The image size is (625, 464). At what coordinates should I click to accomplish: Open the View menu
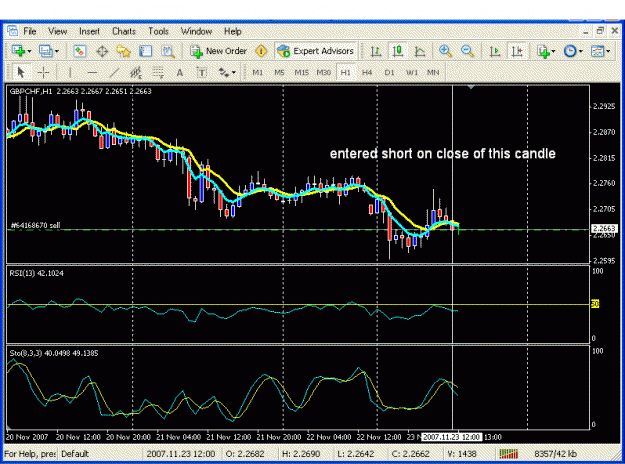(57, 31)
